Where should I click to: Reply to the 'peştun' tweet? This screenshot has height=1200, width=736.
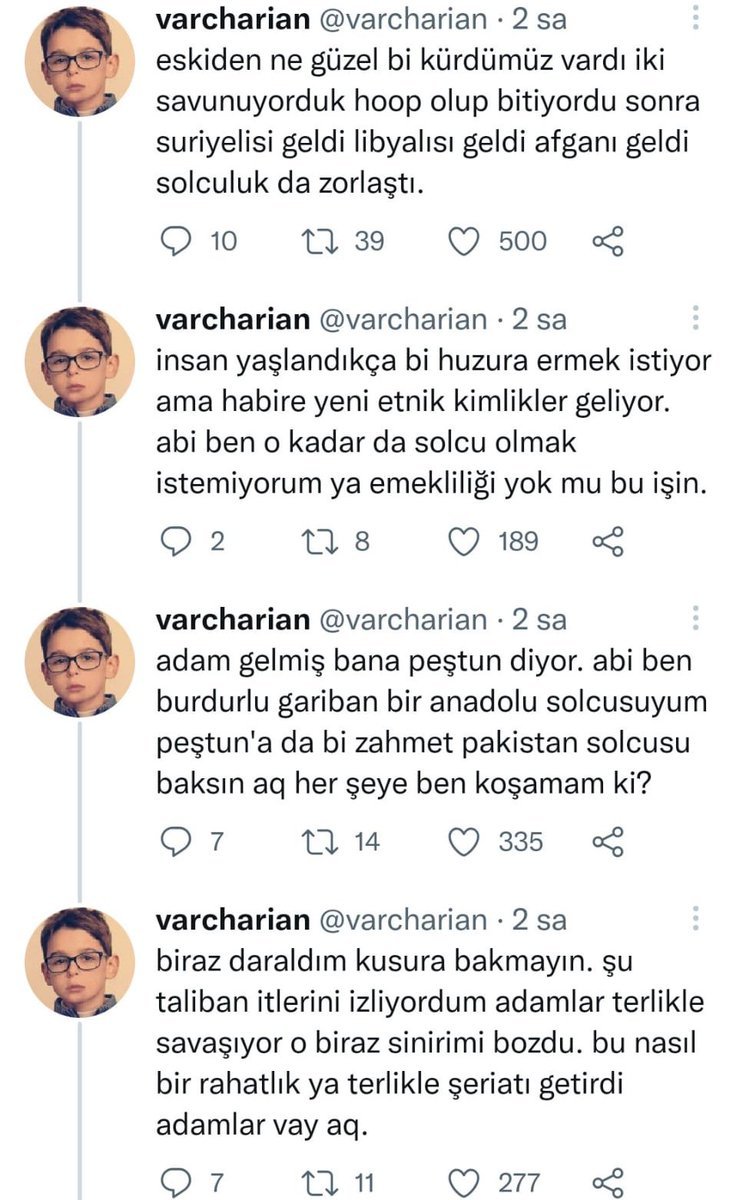[x=177, y=842]
